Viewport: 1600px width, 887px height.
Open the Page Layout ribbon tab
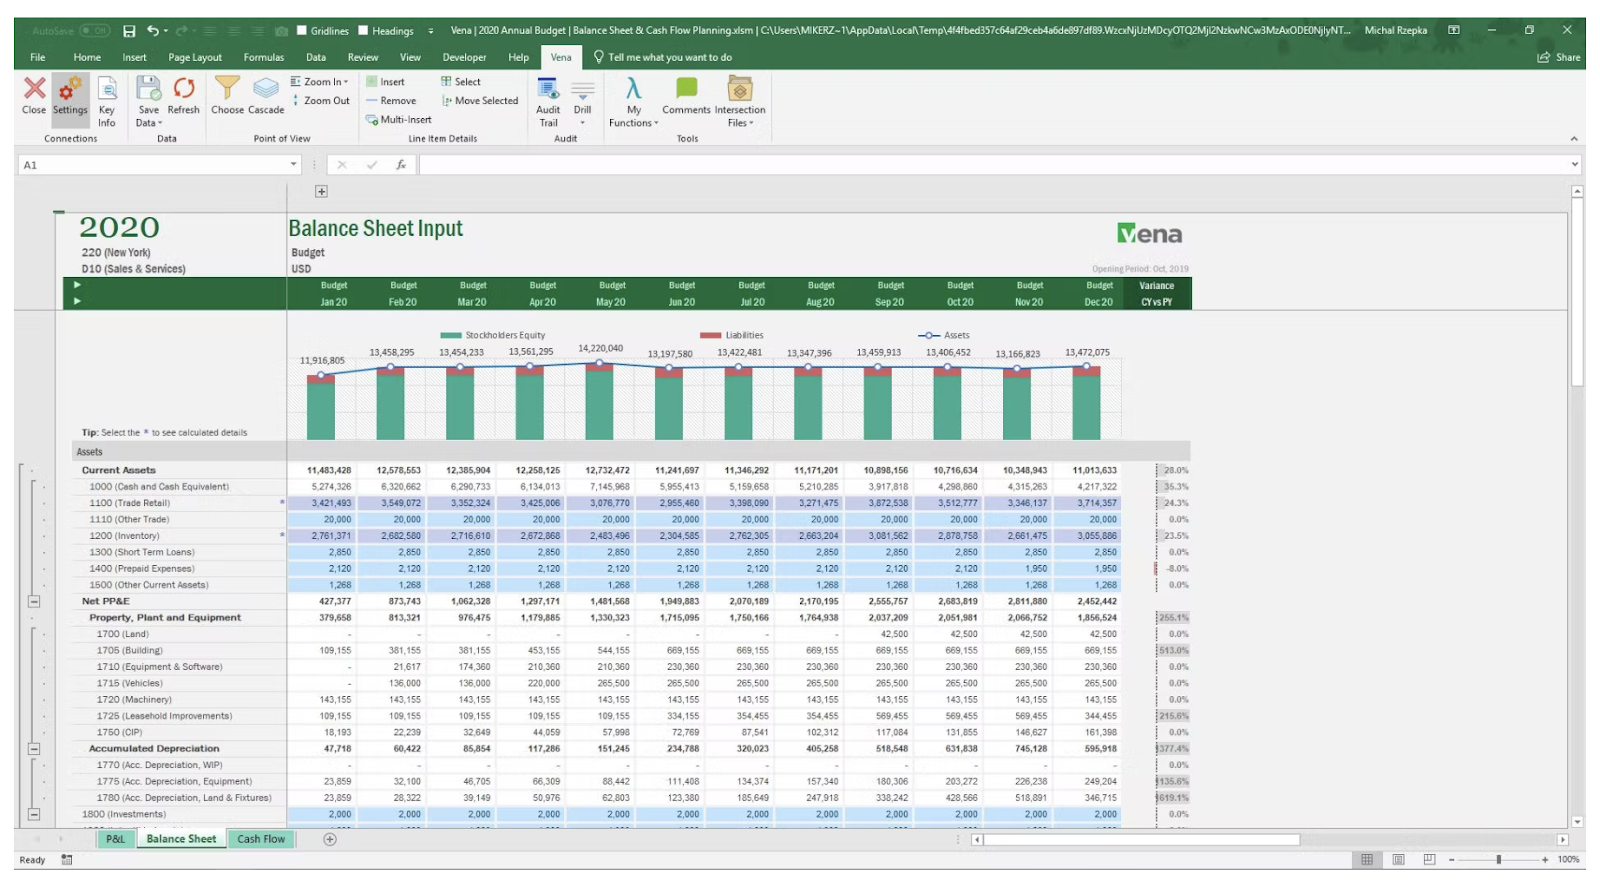195,57
